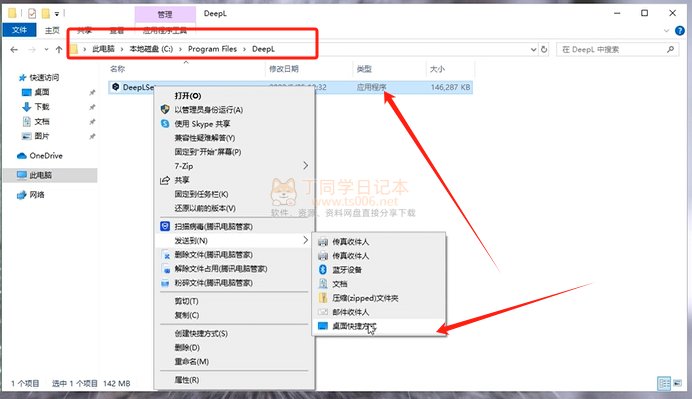The height and width of the screenshot is (399, 692).
Task: Switch to large icons view icon
Action: click(x=677, y=383)
